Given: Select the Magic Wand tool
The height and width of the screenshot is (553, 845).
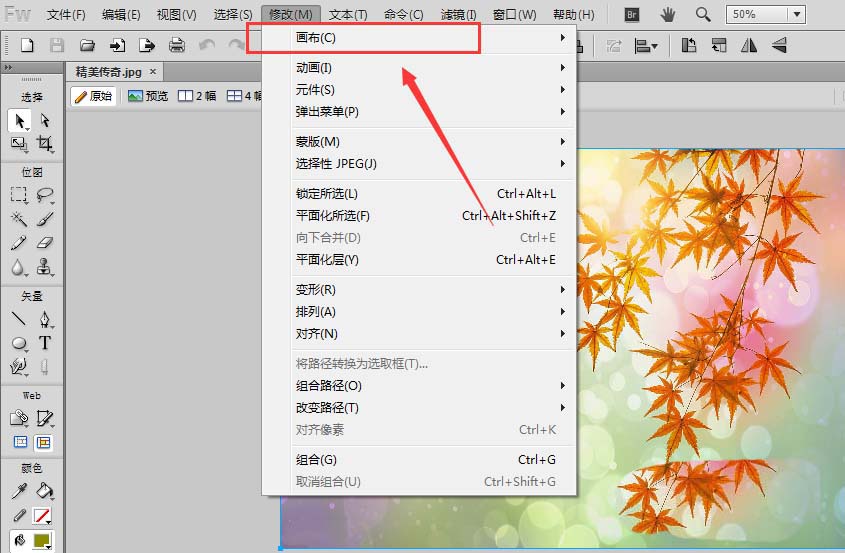Looking at the screenshot, I should pos(19,219).
